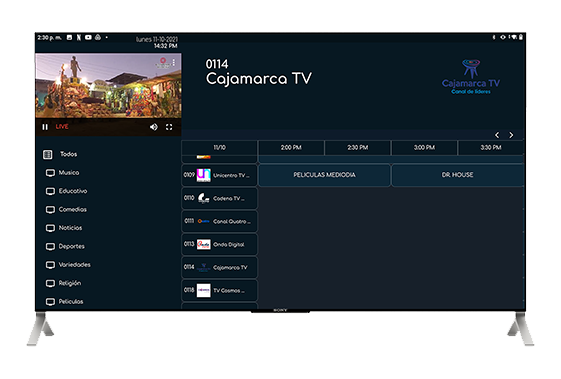Pause the live video playback
The image size is (561, 379).
tap(45, 127)
